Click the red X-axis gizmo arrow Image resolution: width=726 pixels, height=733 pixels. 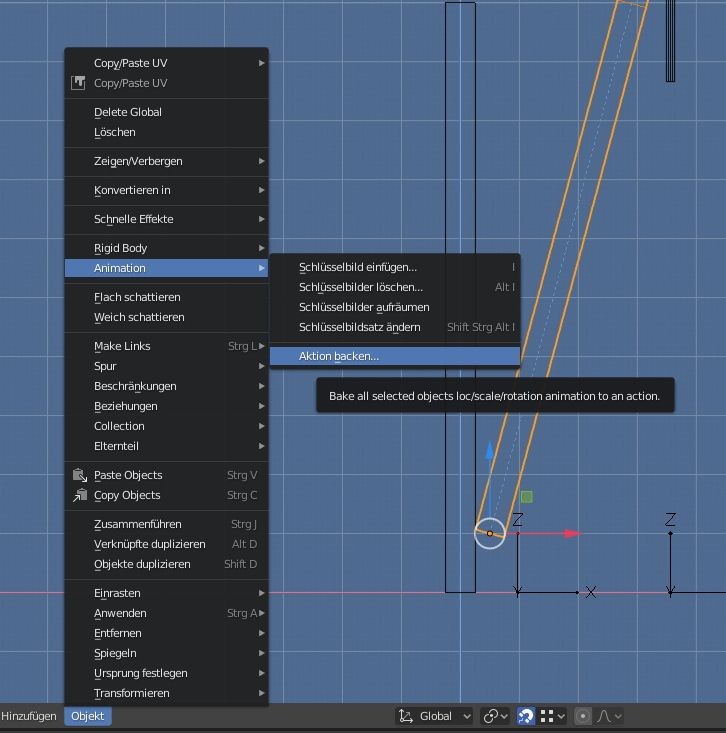[x=571, y=533]
